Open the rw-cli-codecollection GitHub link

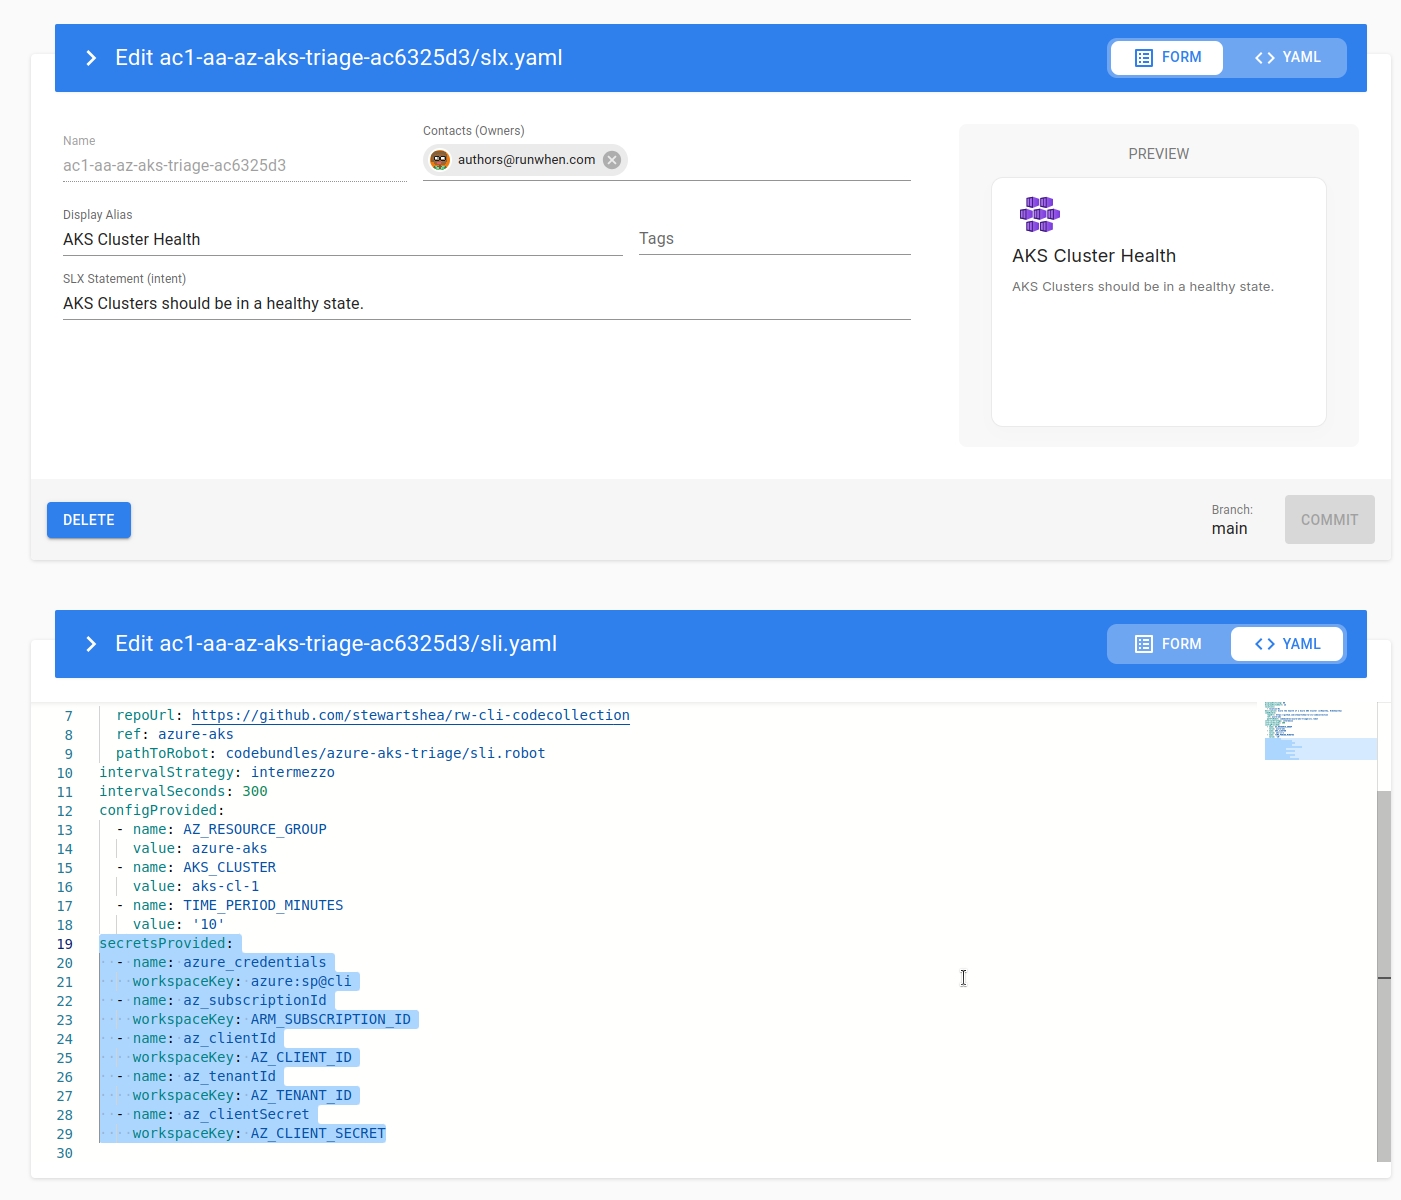pyautogui.click(x=410, y=715)
